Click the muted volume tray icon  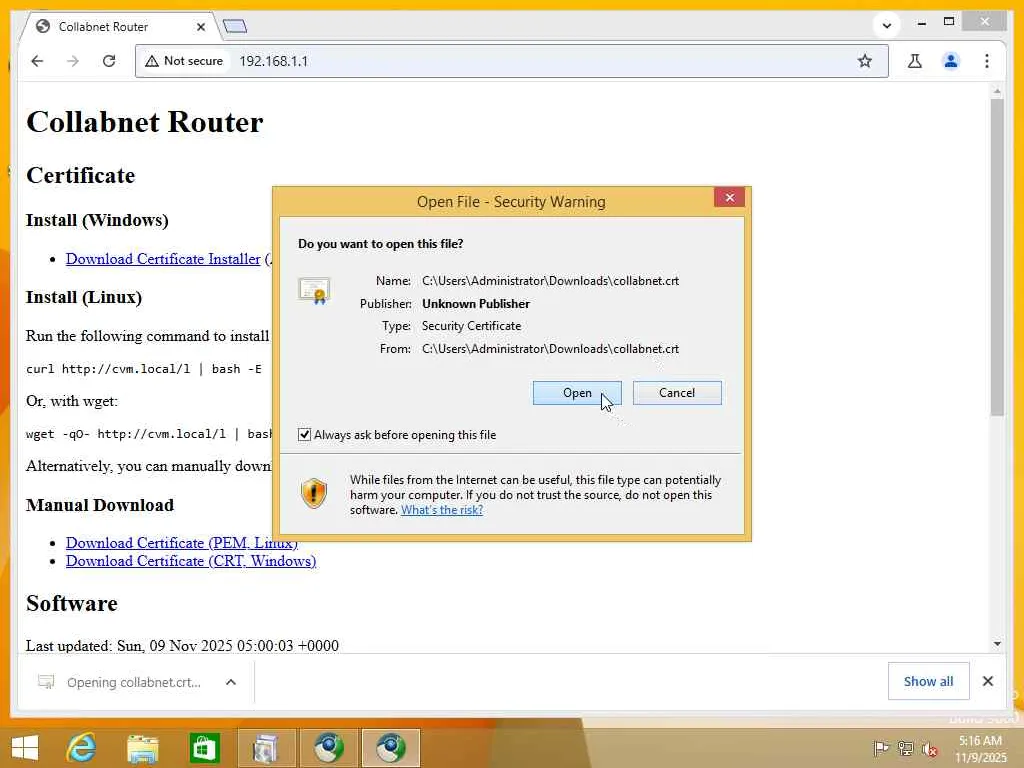(929, 748)
